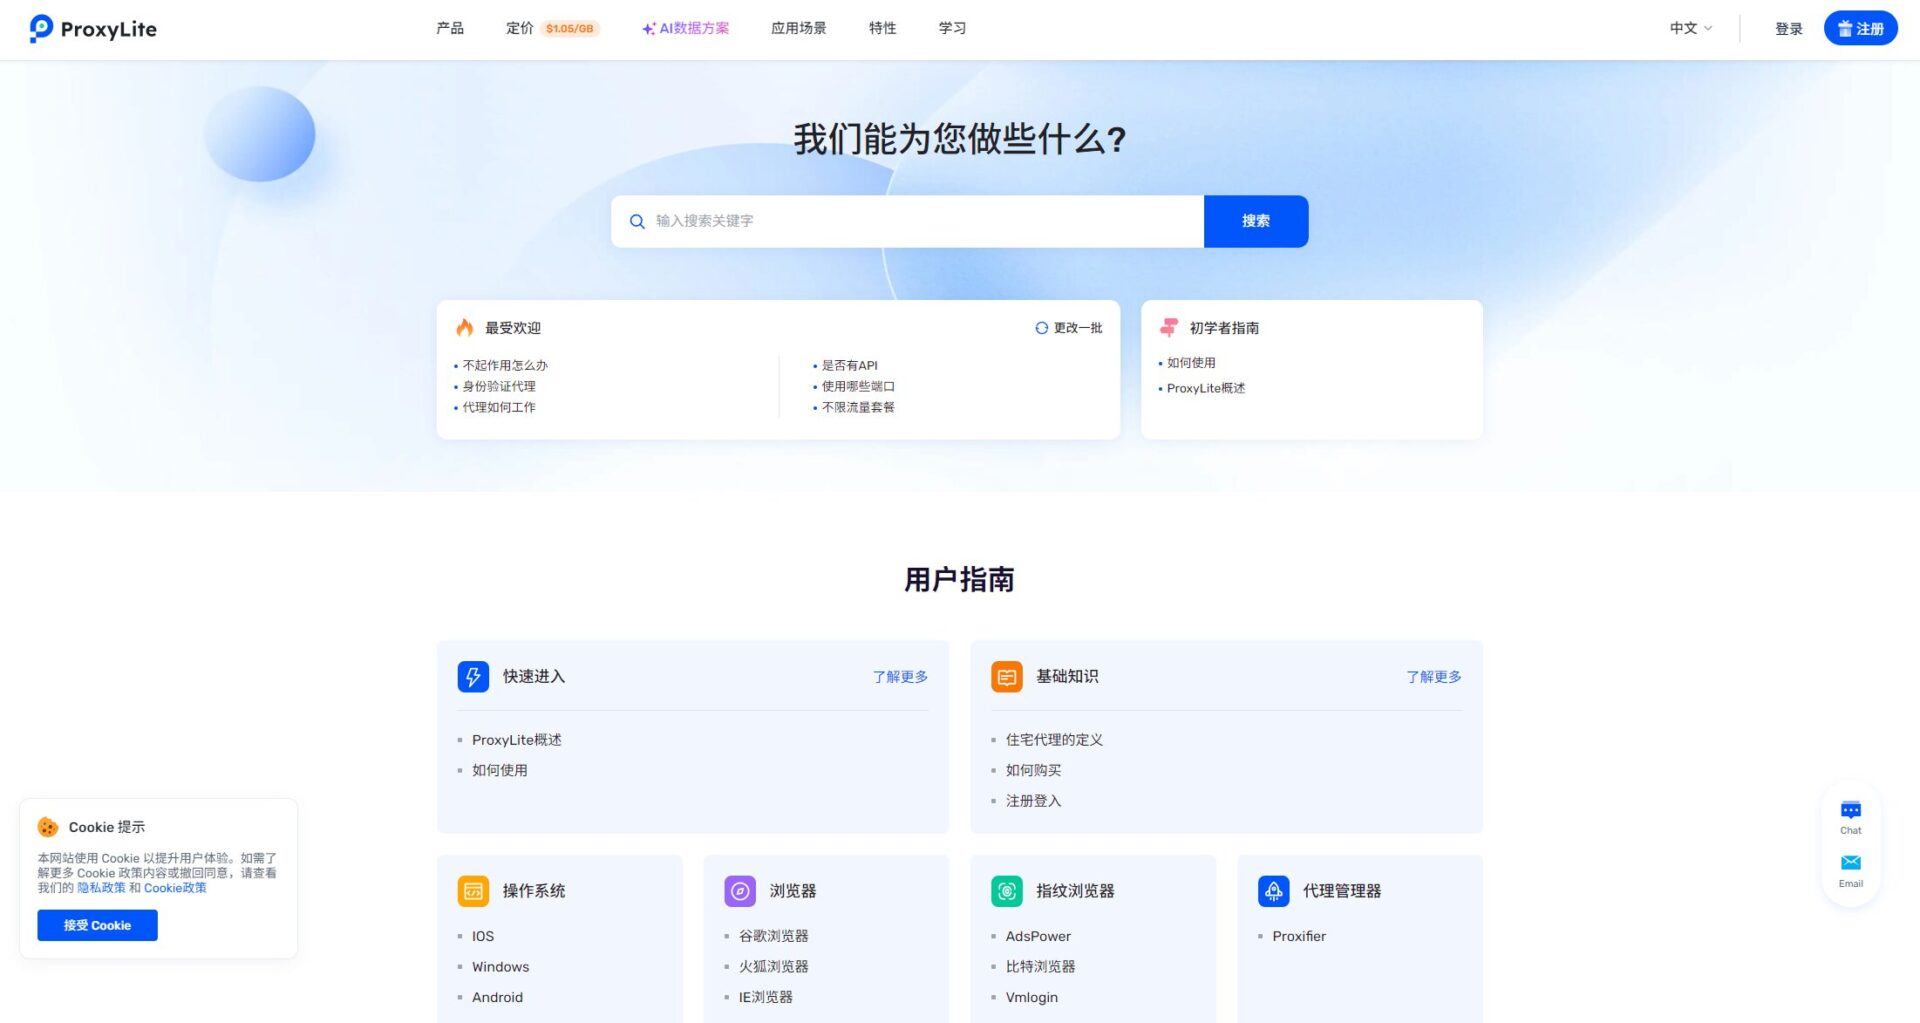Open 如何购买 article
Image resolution: width=1920 pixels, height=1023 pixels.
1034,770
